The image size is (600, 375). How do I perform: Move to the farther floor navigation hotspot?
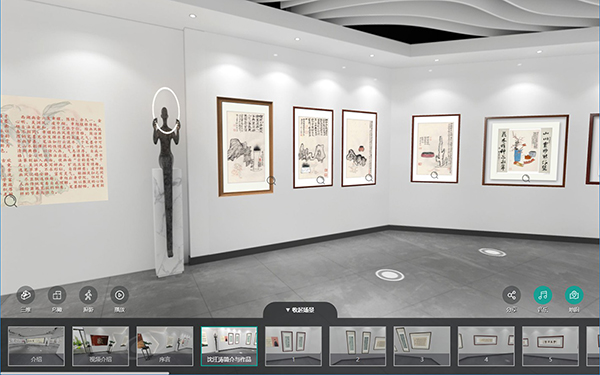click(x=492, y=252)
